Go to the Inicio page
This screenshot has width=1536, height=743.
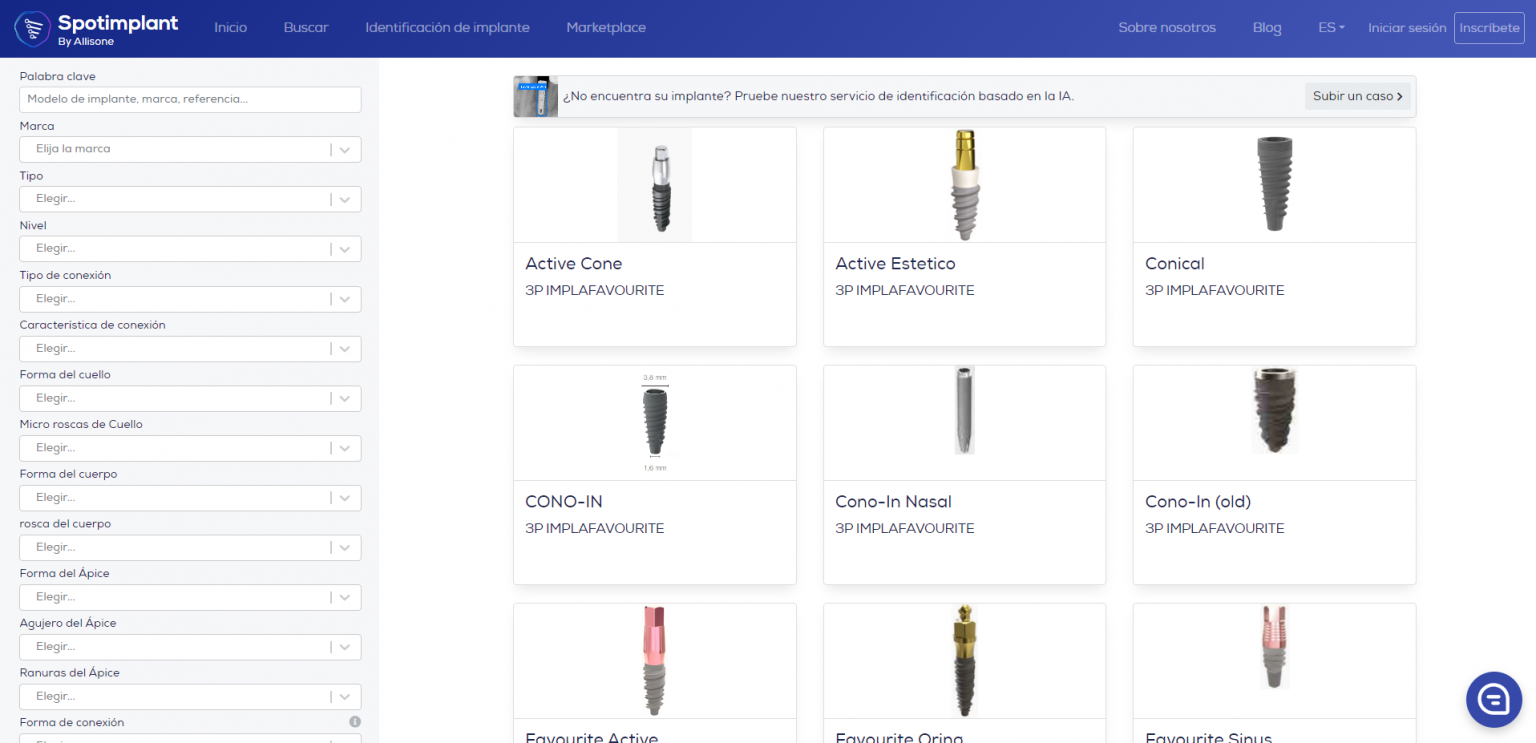point(230,28)
